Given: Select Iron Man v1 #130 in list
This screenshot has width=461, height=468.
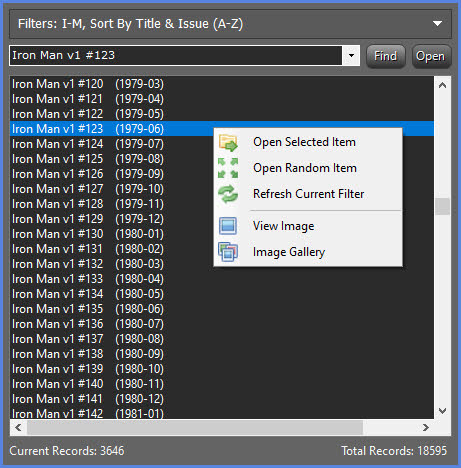Looking at the screenshot, I should click(222, 234).
